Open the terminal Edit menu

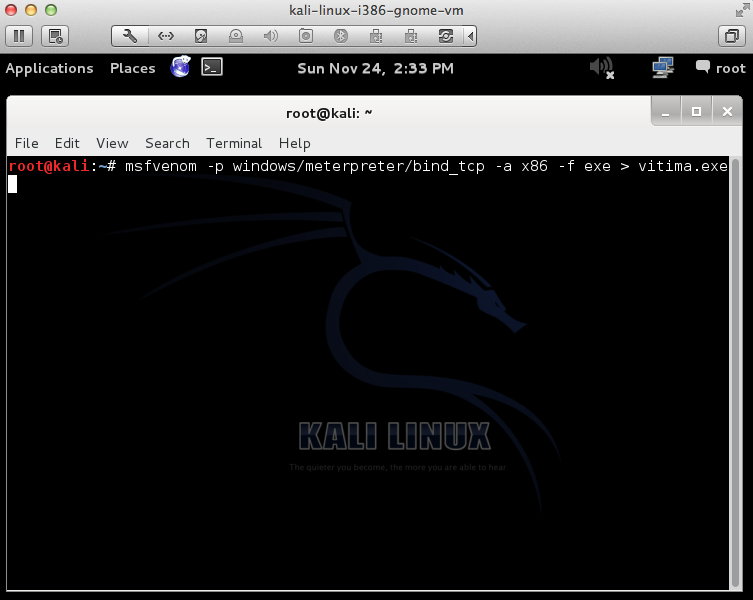pos(67,143)
